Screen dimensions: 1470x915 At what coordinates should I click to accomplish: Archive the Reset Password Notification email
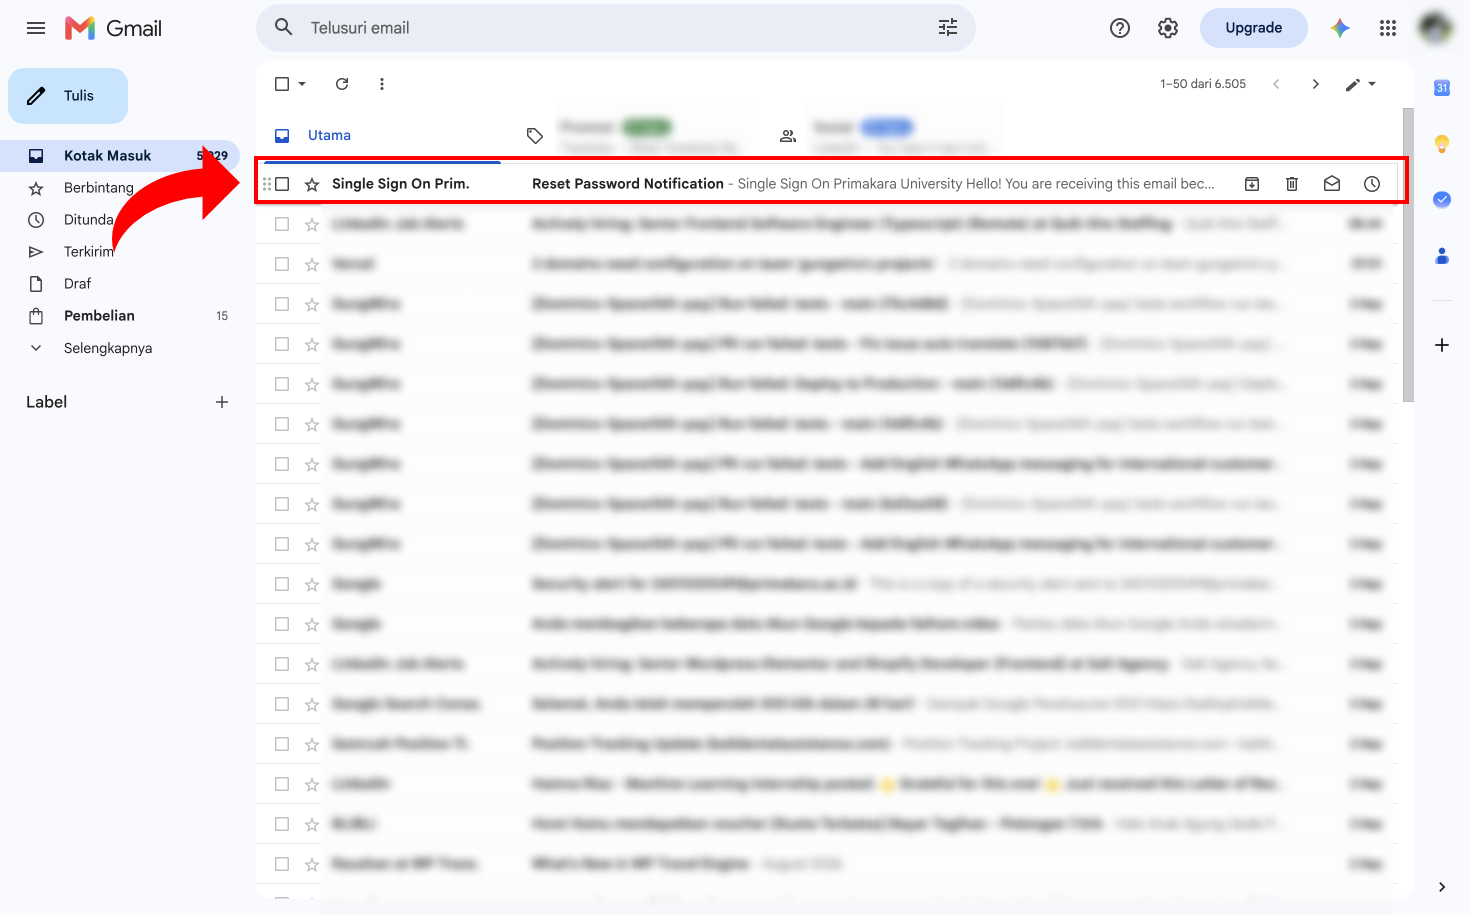tap(1252, 184)
